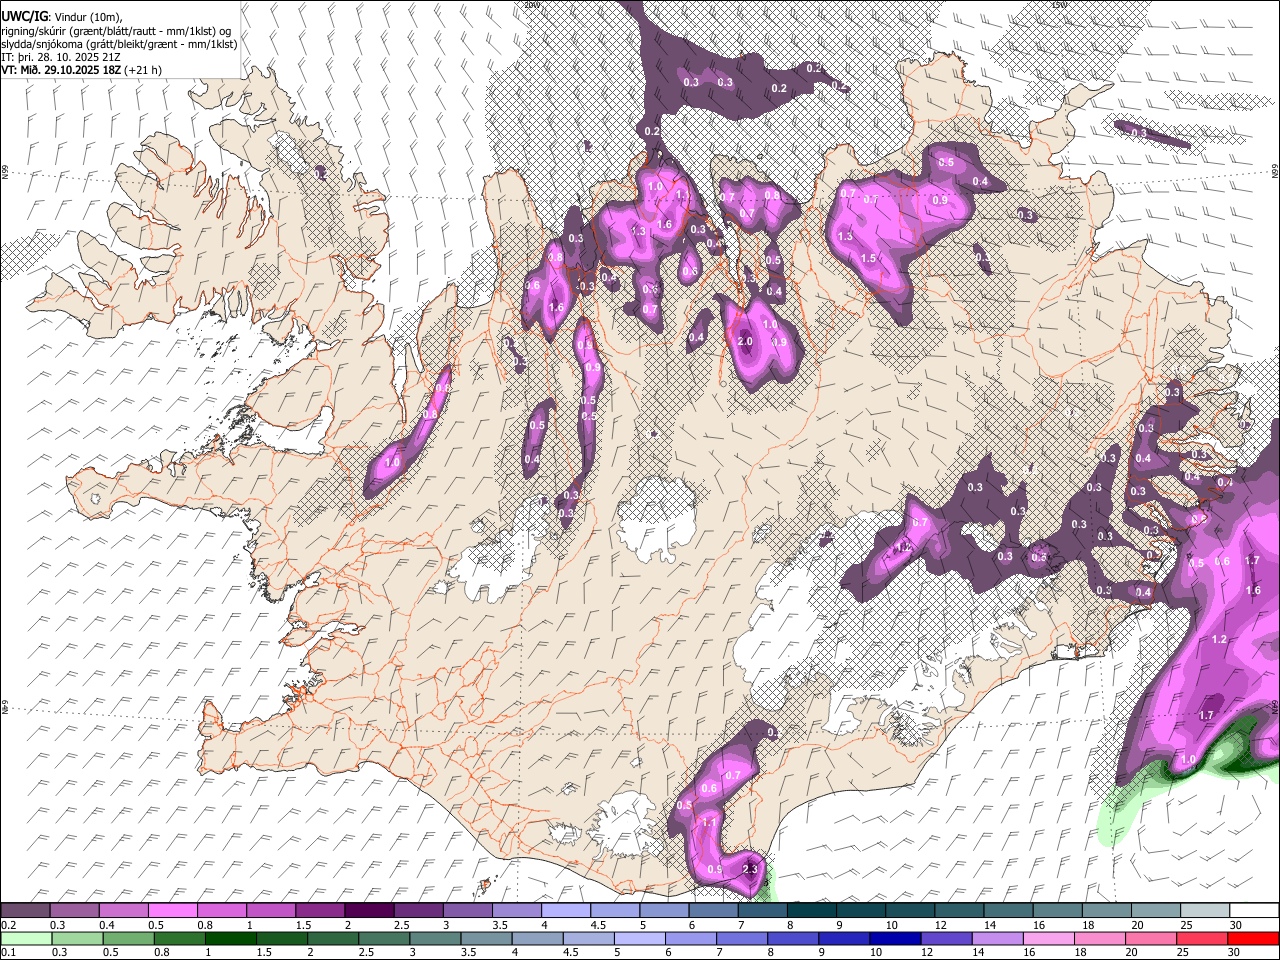This screenshot has height=960, width=1280.
Task: Select the light pink 16–18 rain legend swatch
Action: tap(1049, 938)
